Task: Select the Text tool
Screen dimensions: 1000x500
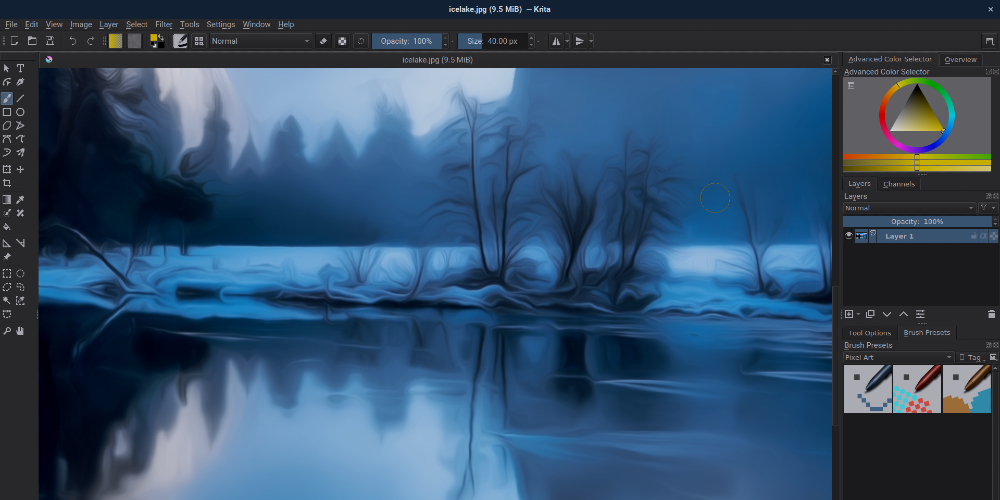Action: click(x=20, y=68)
